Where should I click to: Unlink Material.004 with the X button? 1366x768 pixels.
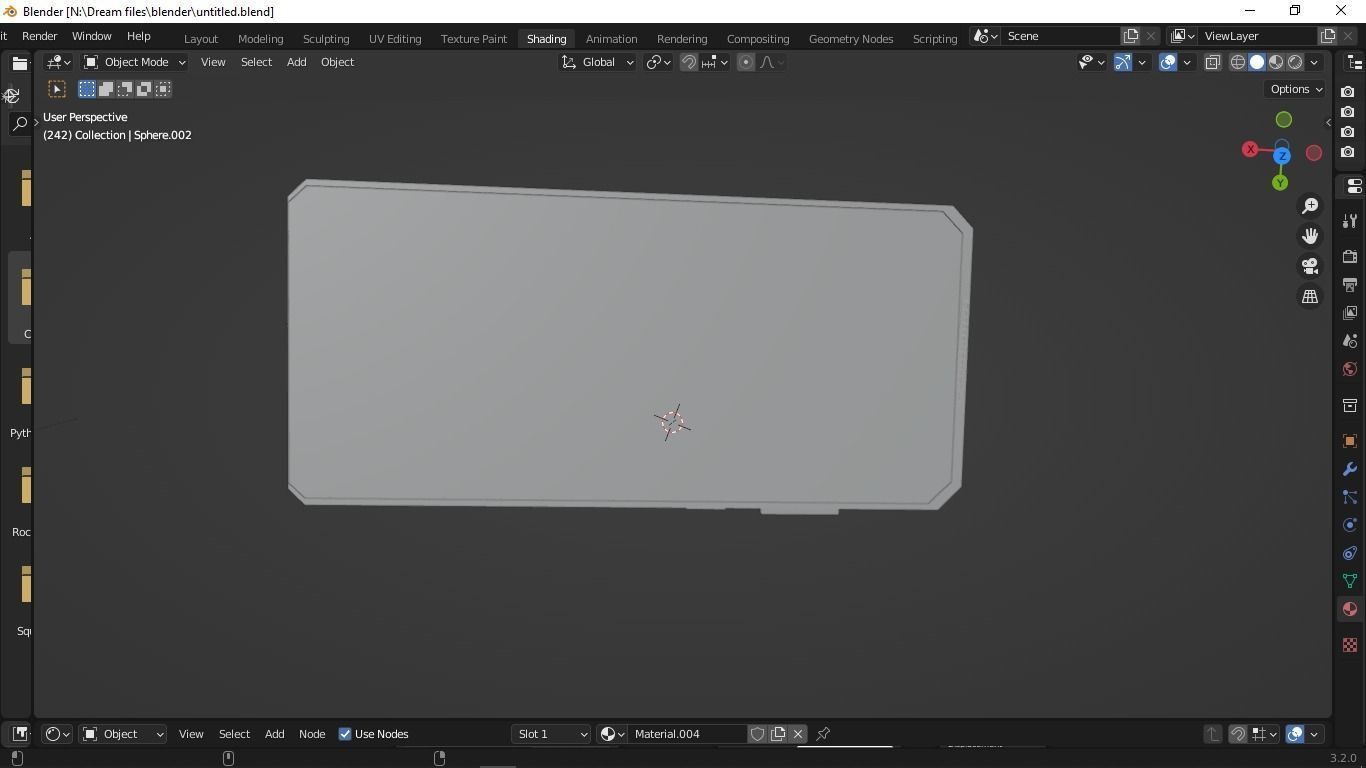(x=798, y=734)
